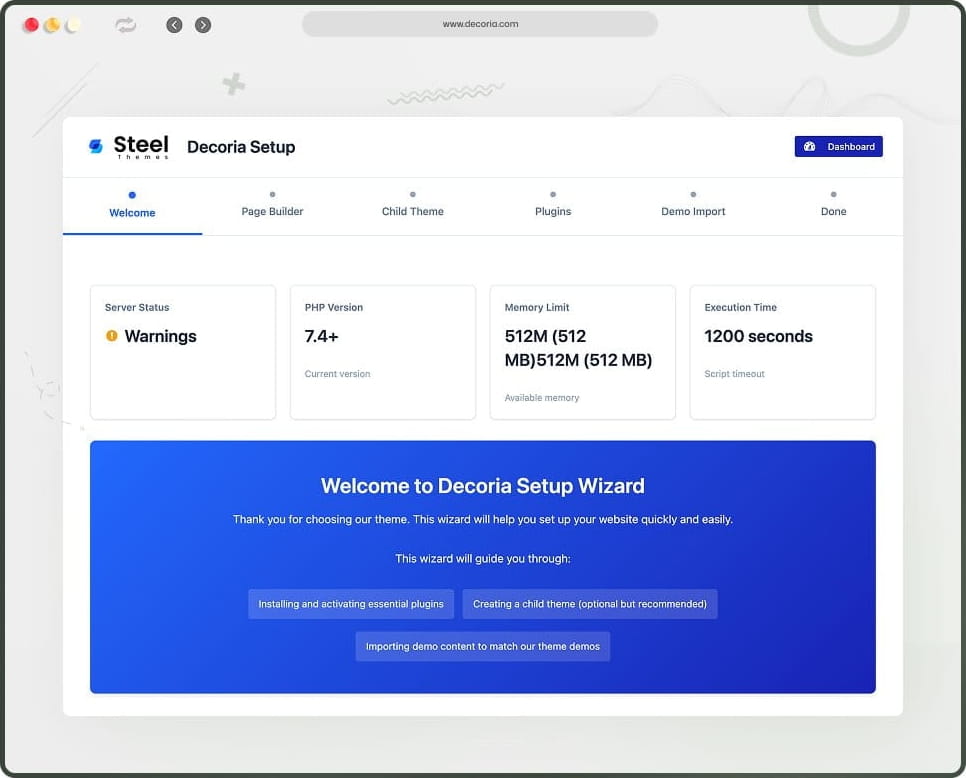Click the Server Status card
This screenshot has height=778, width=966.
coord(183,352)
